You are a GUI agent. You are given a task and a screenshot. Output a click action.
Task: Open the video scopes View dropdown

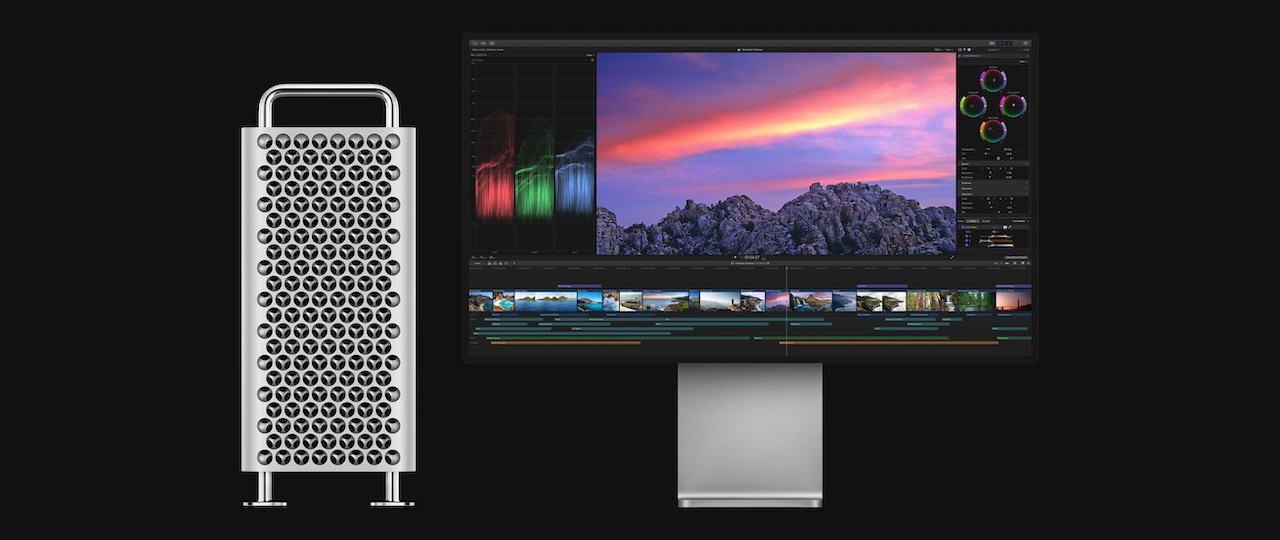click(590, 55)
